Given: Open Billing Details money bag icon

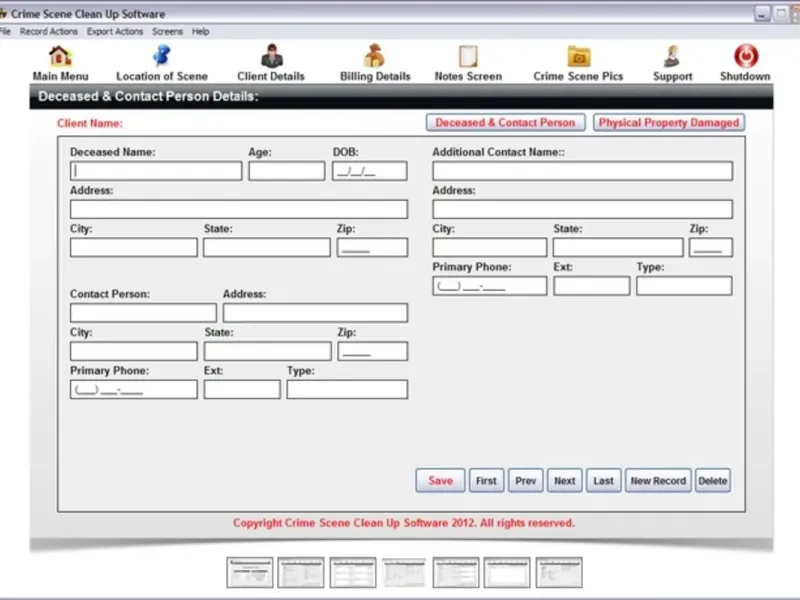Looking at the screenshot, I should pos(374,56).
